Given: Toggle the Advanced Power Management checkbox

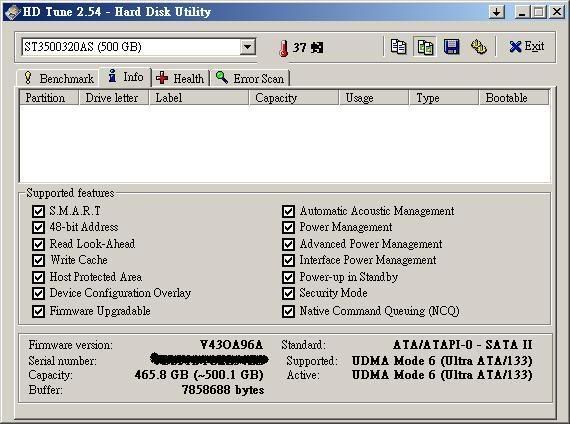Looking at the screenshot, I should pyautogui.click(x=288, y=244).
